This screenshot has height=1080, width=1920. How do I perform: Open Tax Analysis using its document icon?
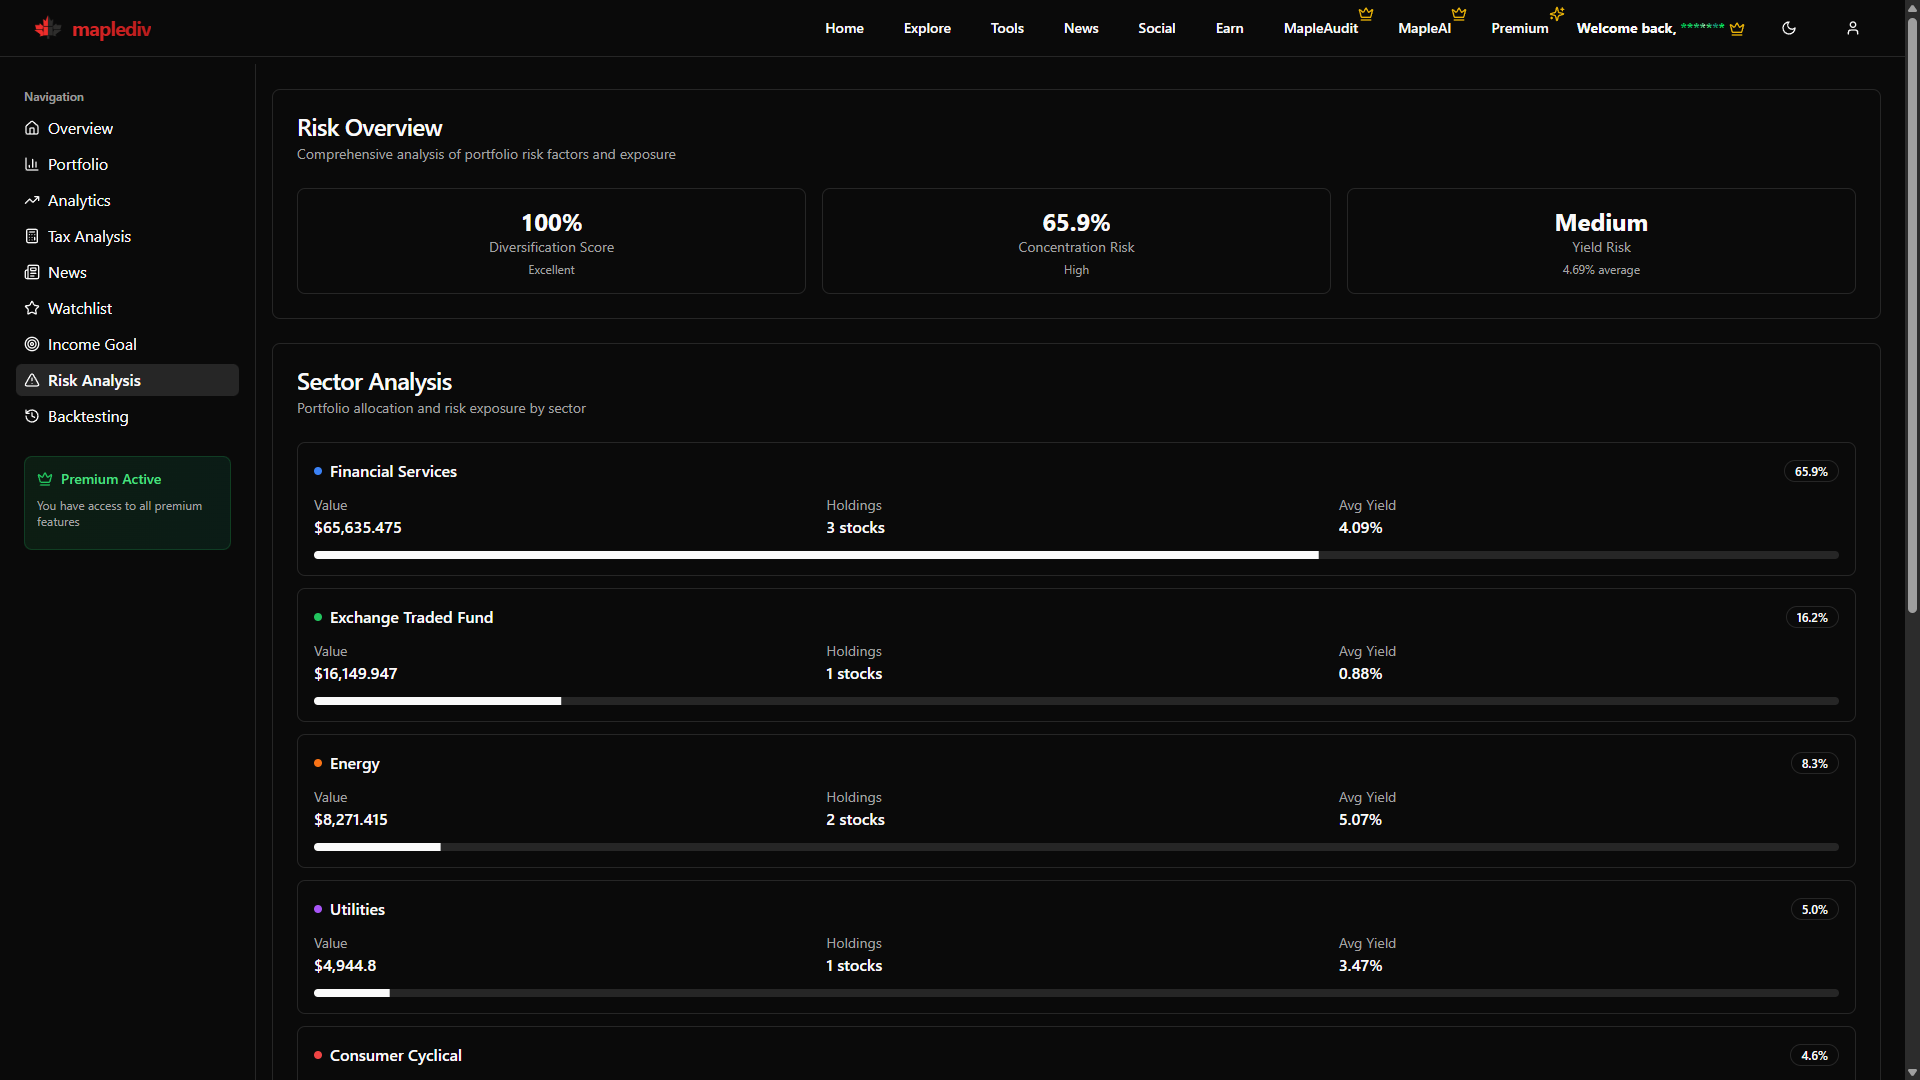click(31, 236)
